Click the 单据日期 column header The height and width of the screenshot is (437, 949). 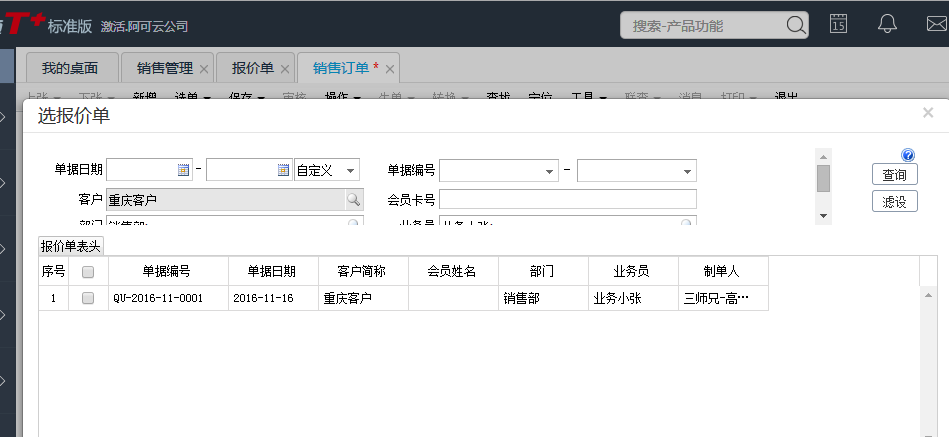pos(274,271)
